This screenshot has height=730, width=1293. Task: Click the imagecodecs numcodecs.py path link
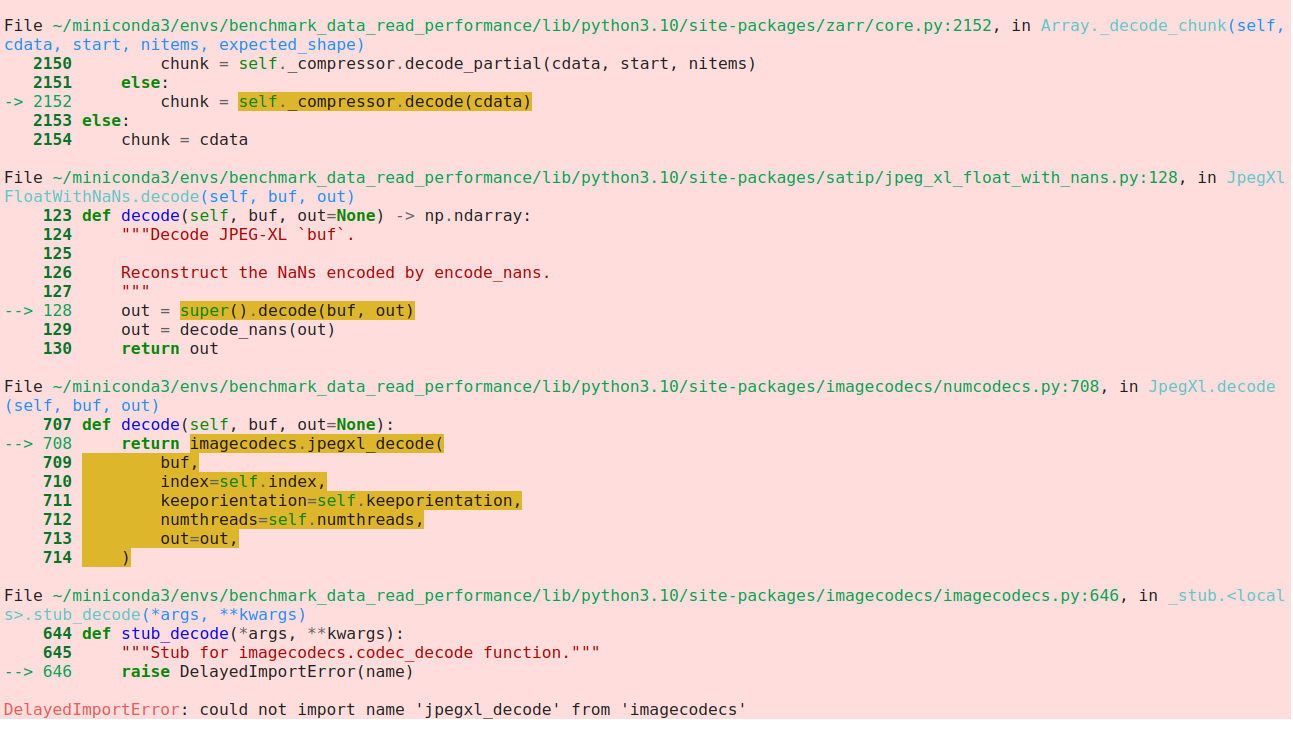(600, 386)
